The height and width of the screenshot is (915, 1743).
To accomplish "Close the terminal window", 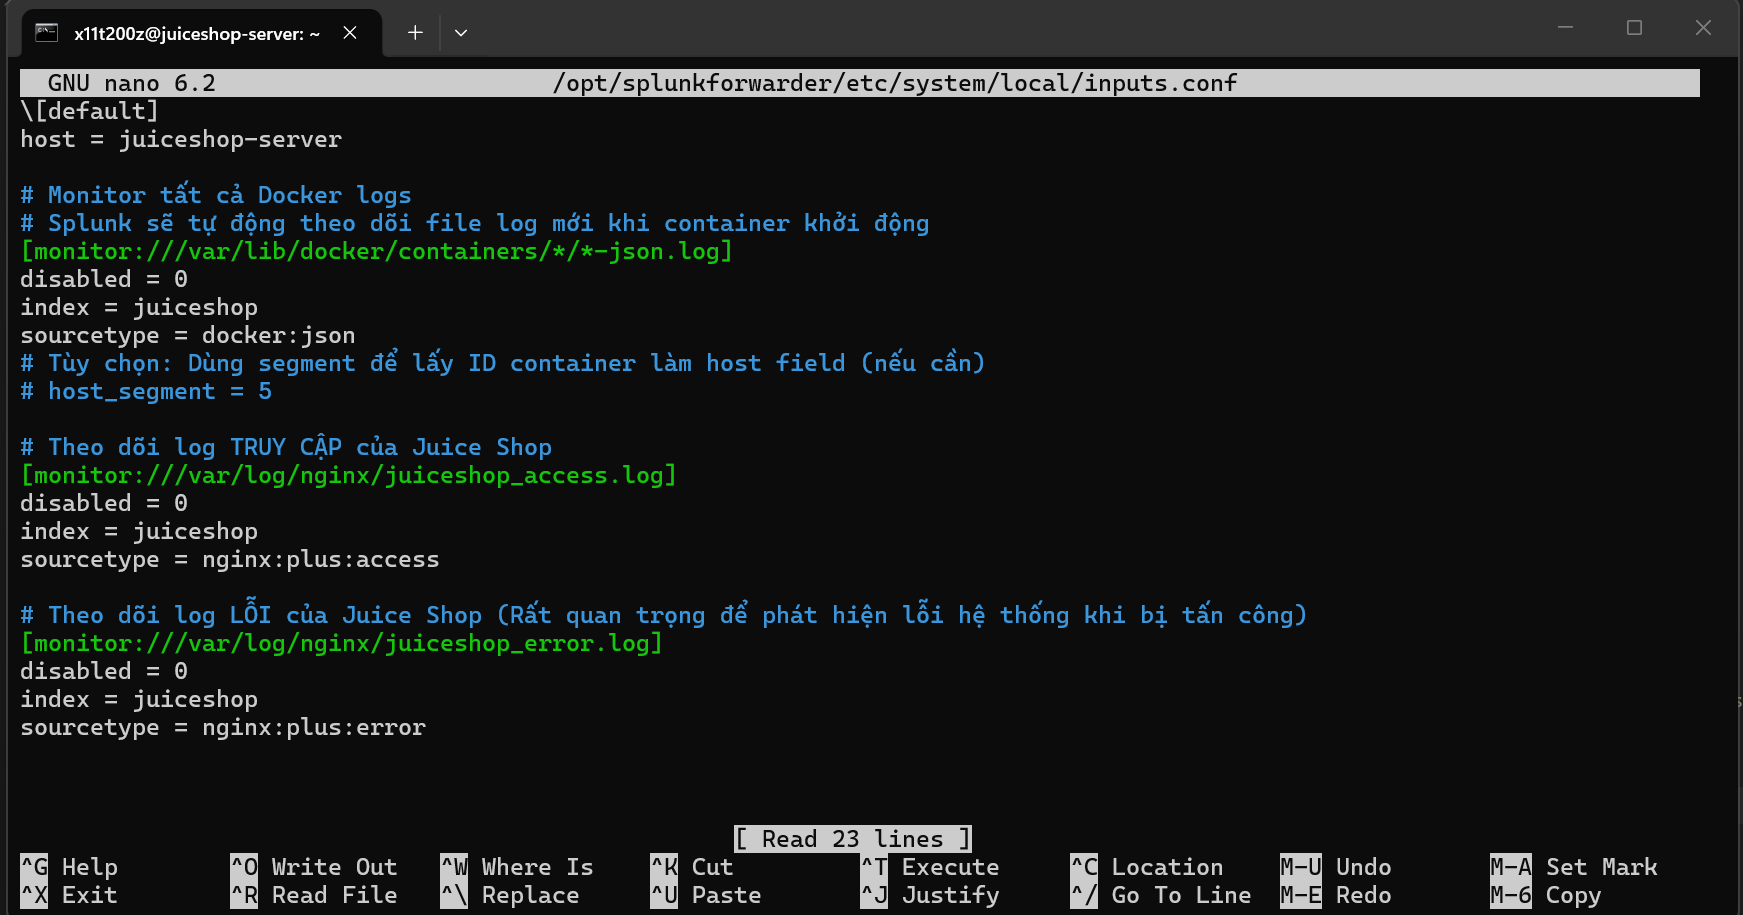I will pyautogui.click(x=1703, y=28).
